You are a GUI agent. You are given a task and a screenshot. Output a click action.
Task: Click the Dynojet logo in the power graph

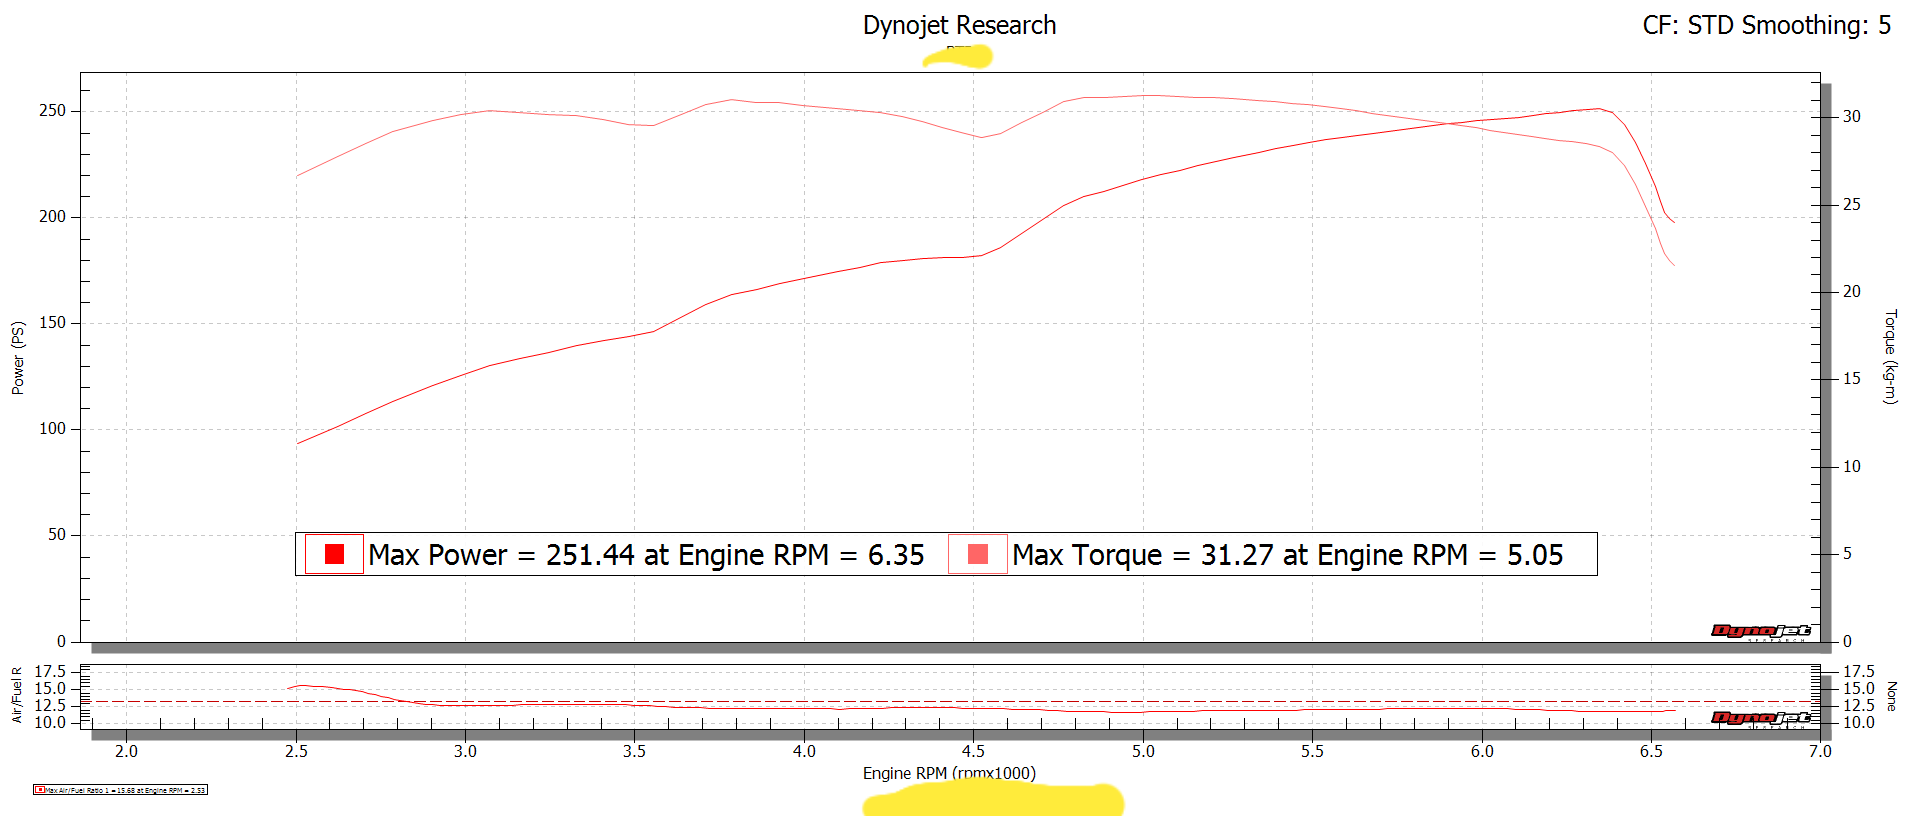[1761, 631]
